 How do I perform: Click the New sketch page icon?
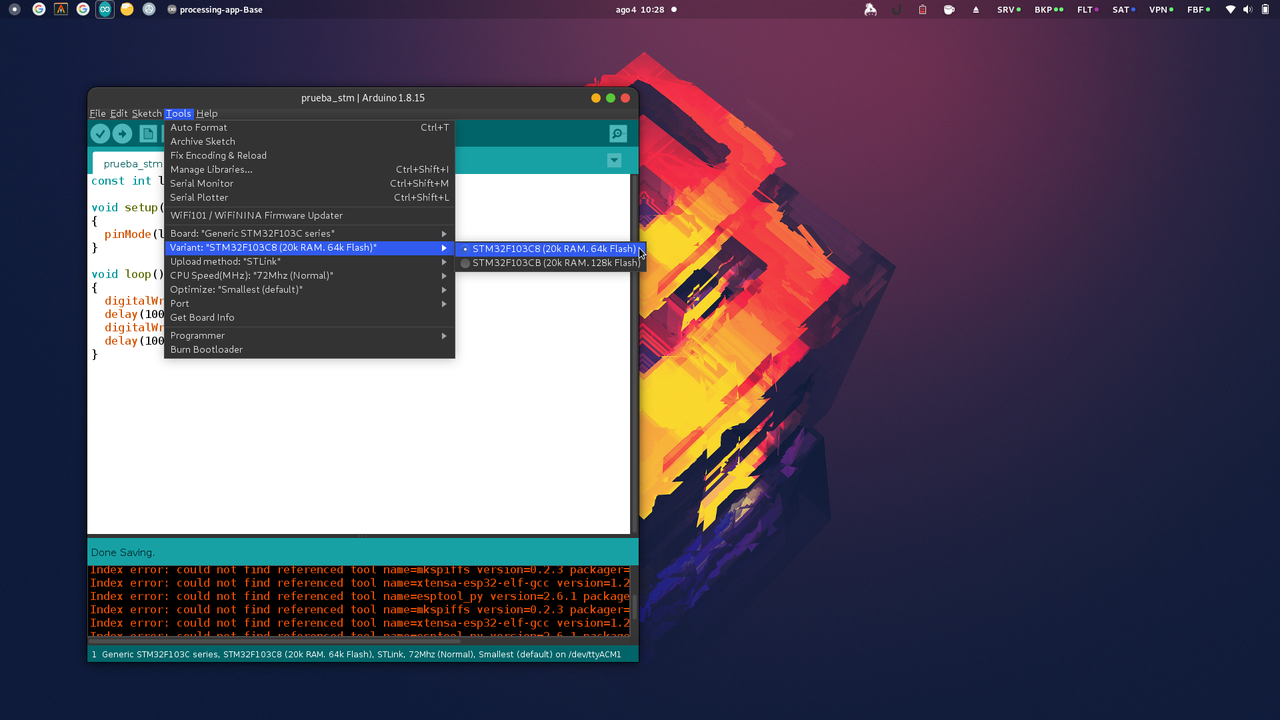click(x=148, y=134)
